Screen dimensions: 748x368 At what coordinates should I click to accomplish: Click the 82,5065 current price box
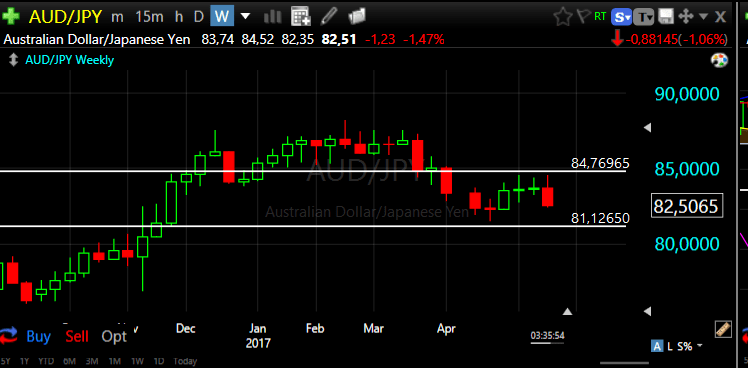[686, 206]
